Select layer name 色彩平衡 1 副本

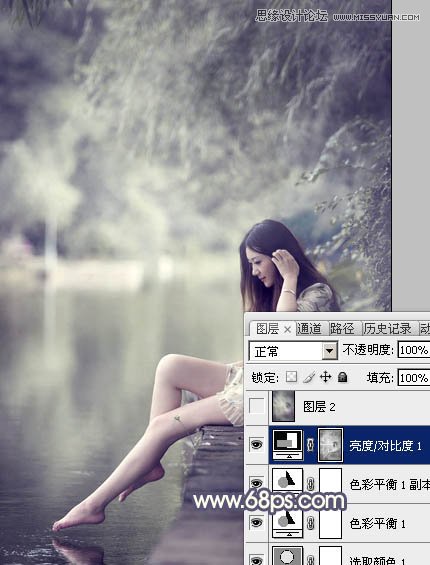click(390, 485)
